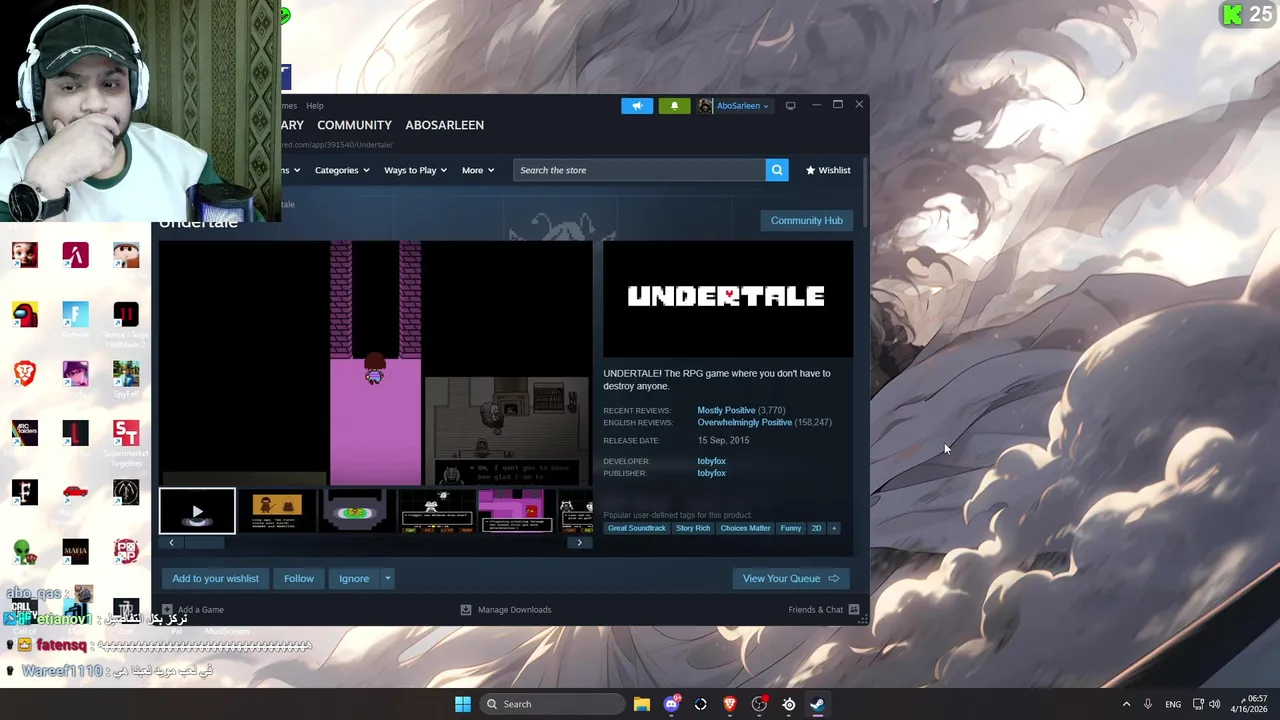Click Add to your wishlist
Viewport: 1280px width, 720px height.
(x=215, y=578)
